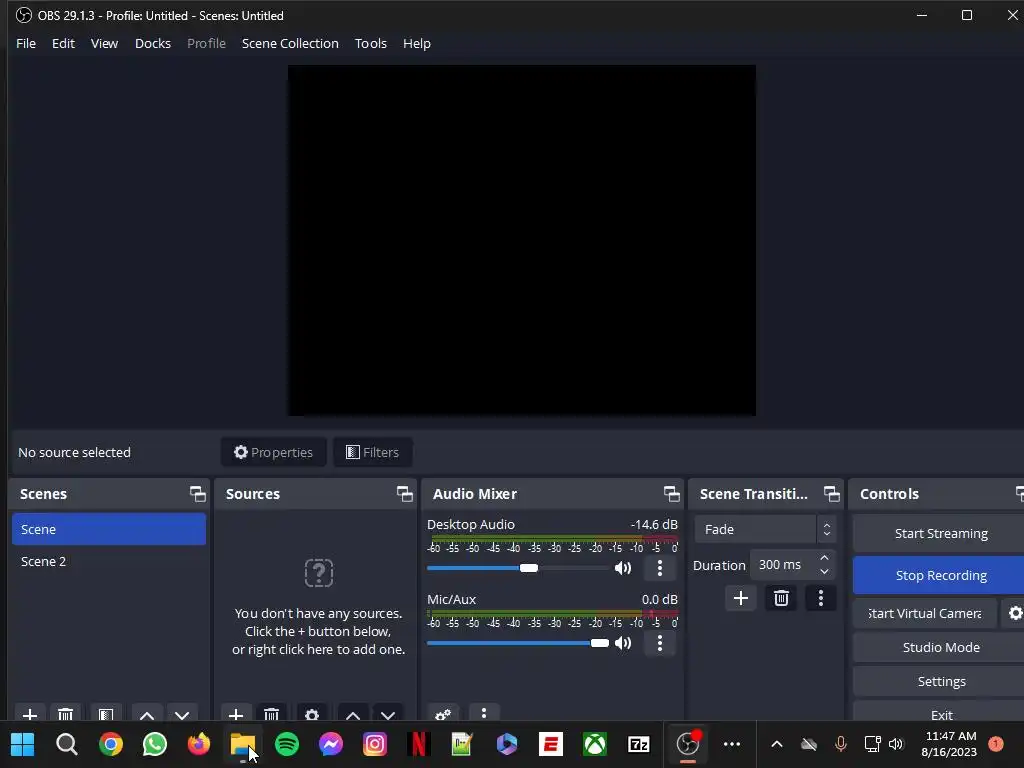The height and width of the screenshot is (768, 1024).
Task: Open the Help menu
Action: 417,43
